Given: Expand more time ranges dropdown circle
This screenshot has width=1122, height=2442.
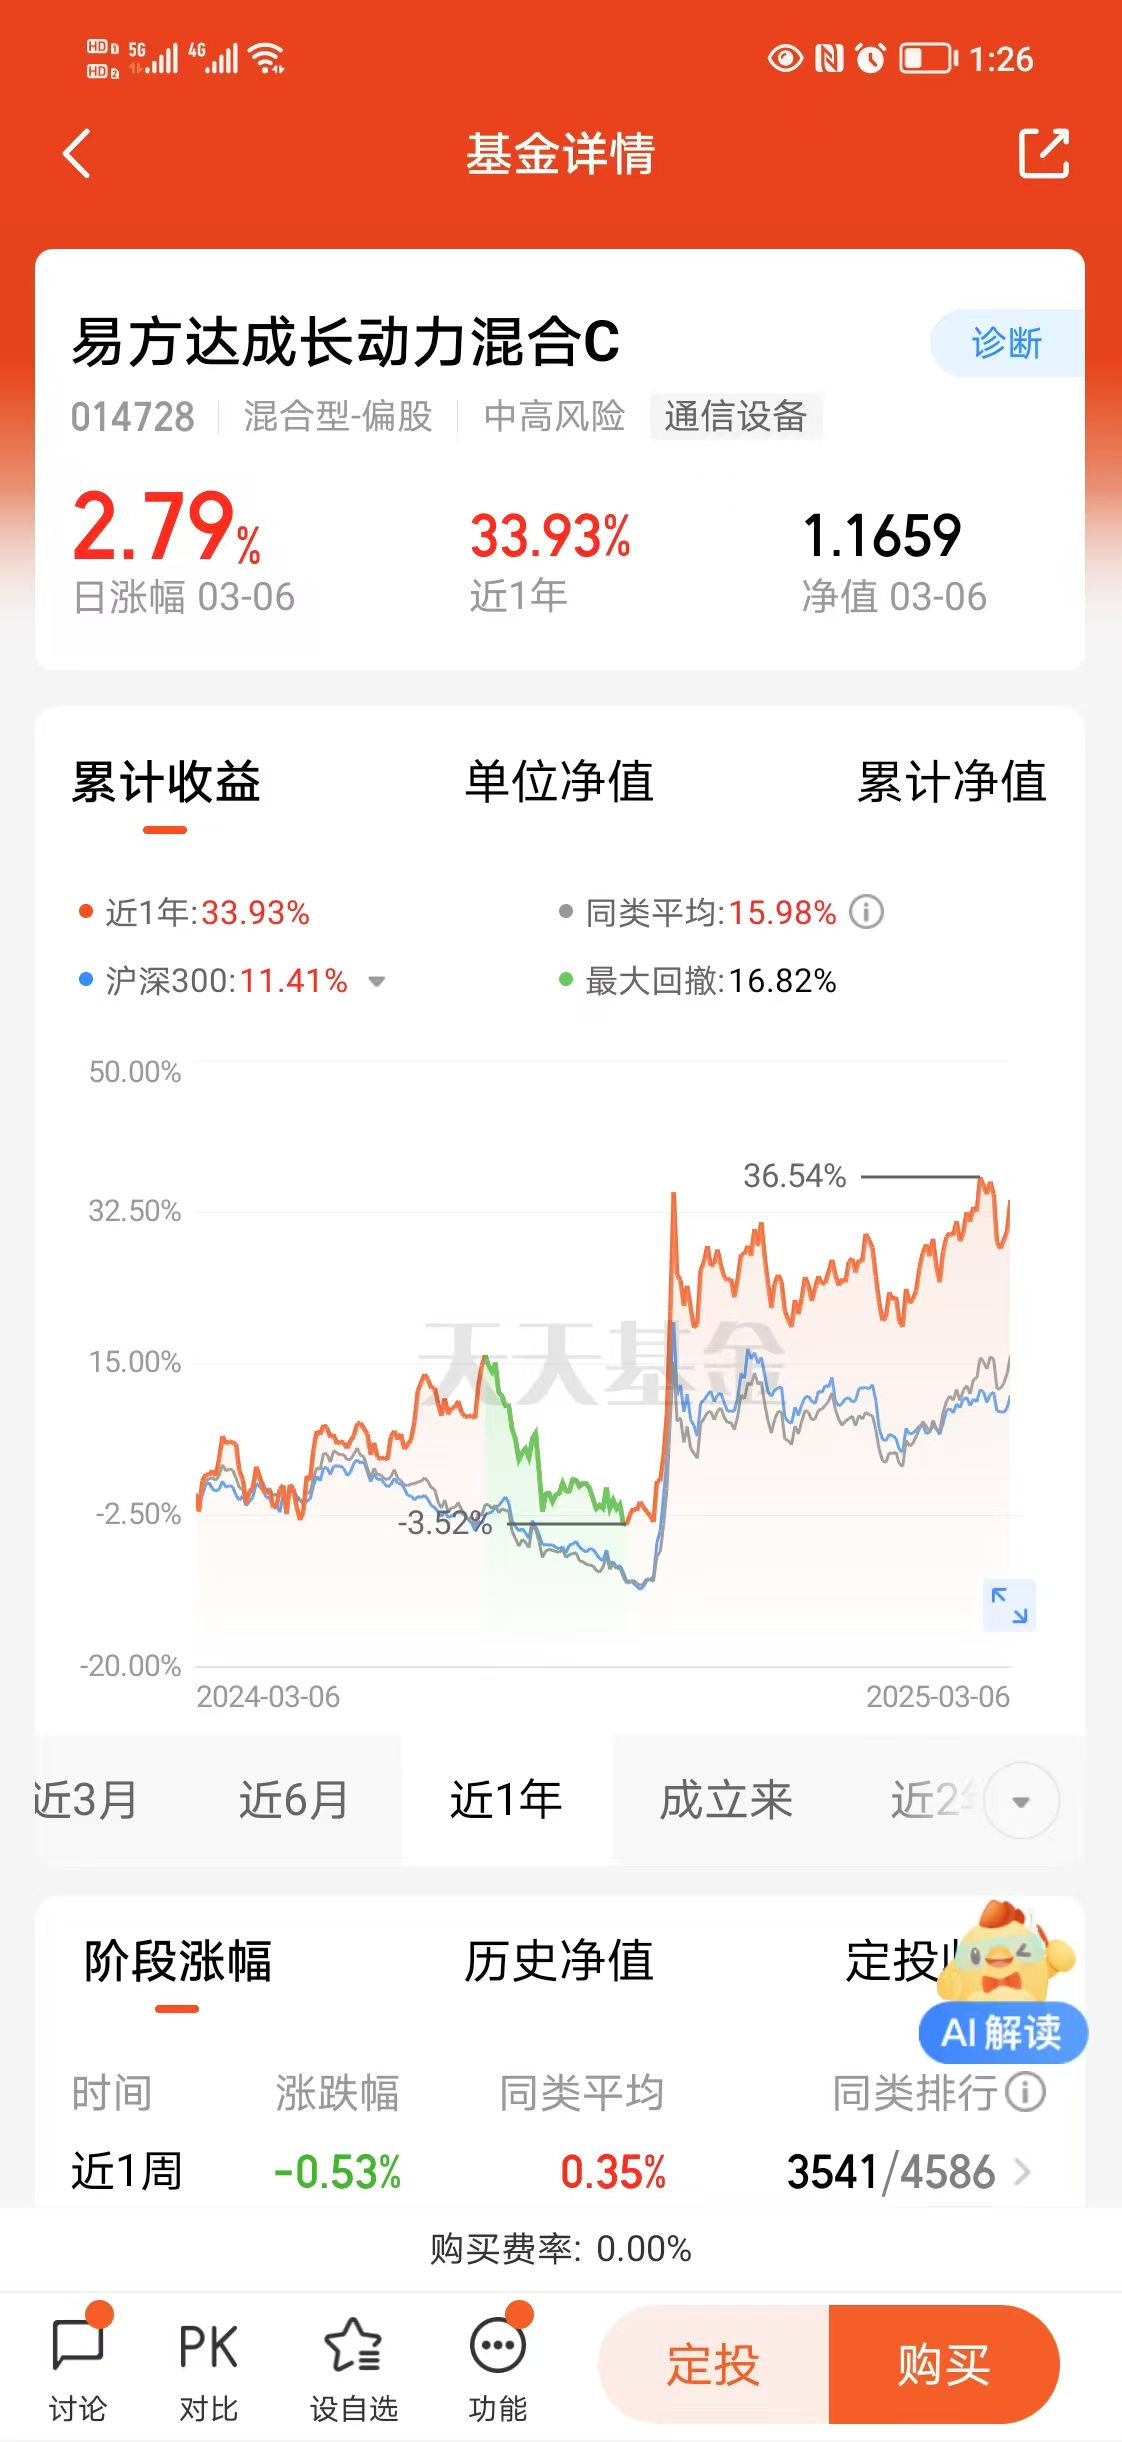Looking at the screenshot, I should pos(1021,1801).
